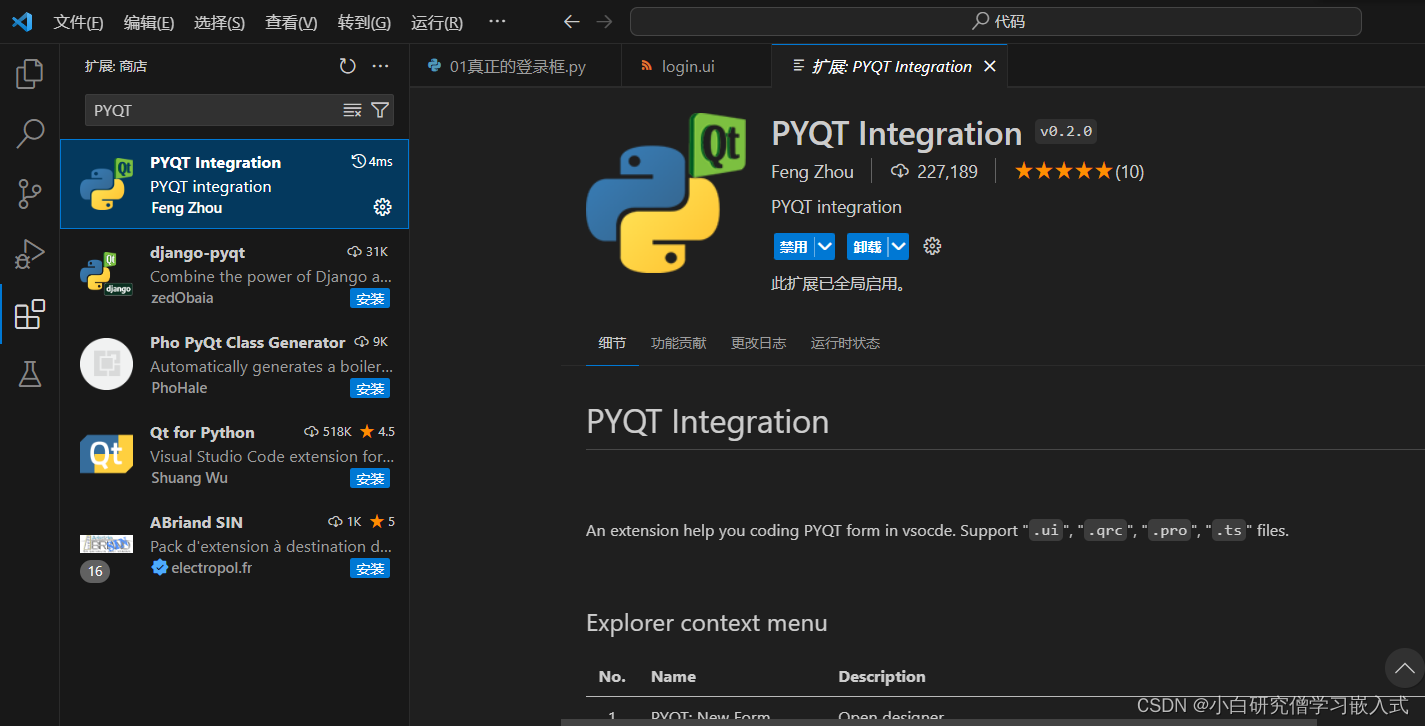Open the gear icon on PYQT Integration entry
The height and width of the screenshot is (726, 1425).
(x=382, y=207)
